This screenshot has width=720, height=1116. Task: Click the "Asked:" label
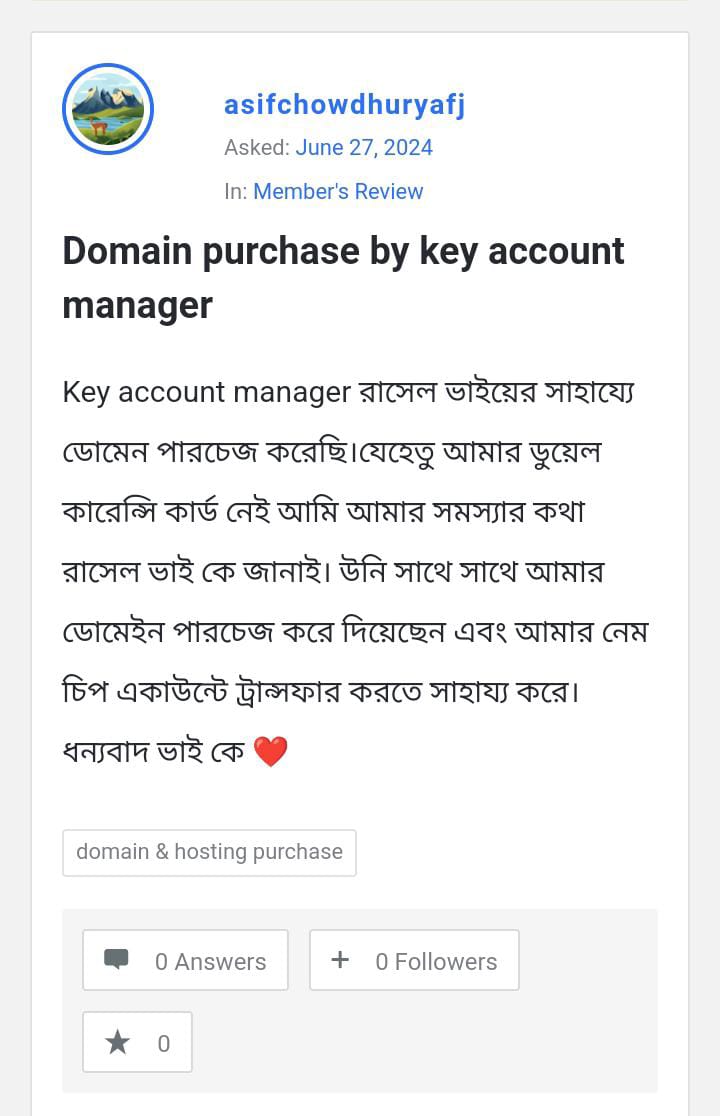coord(256,147)
